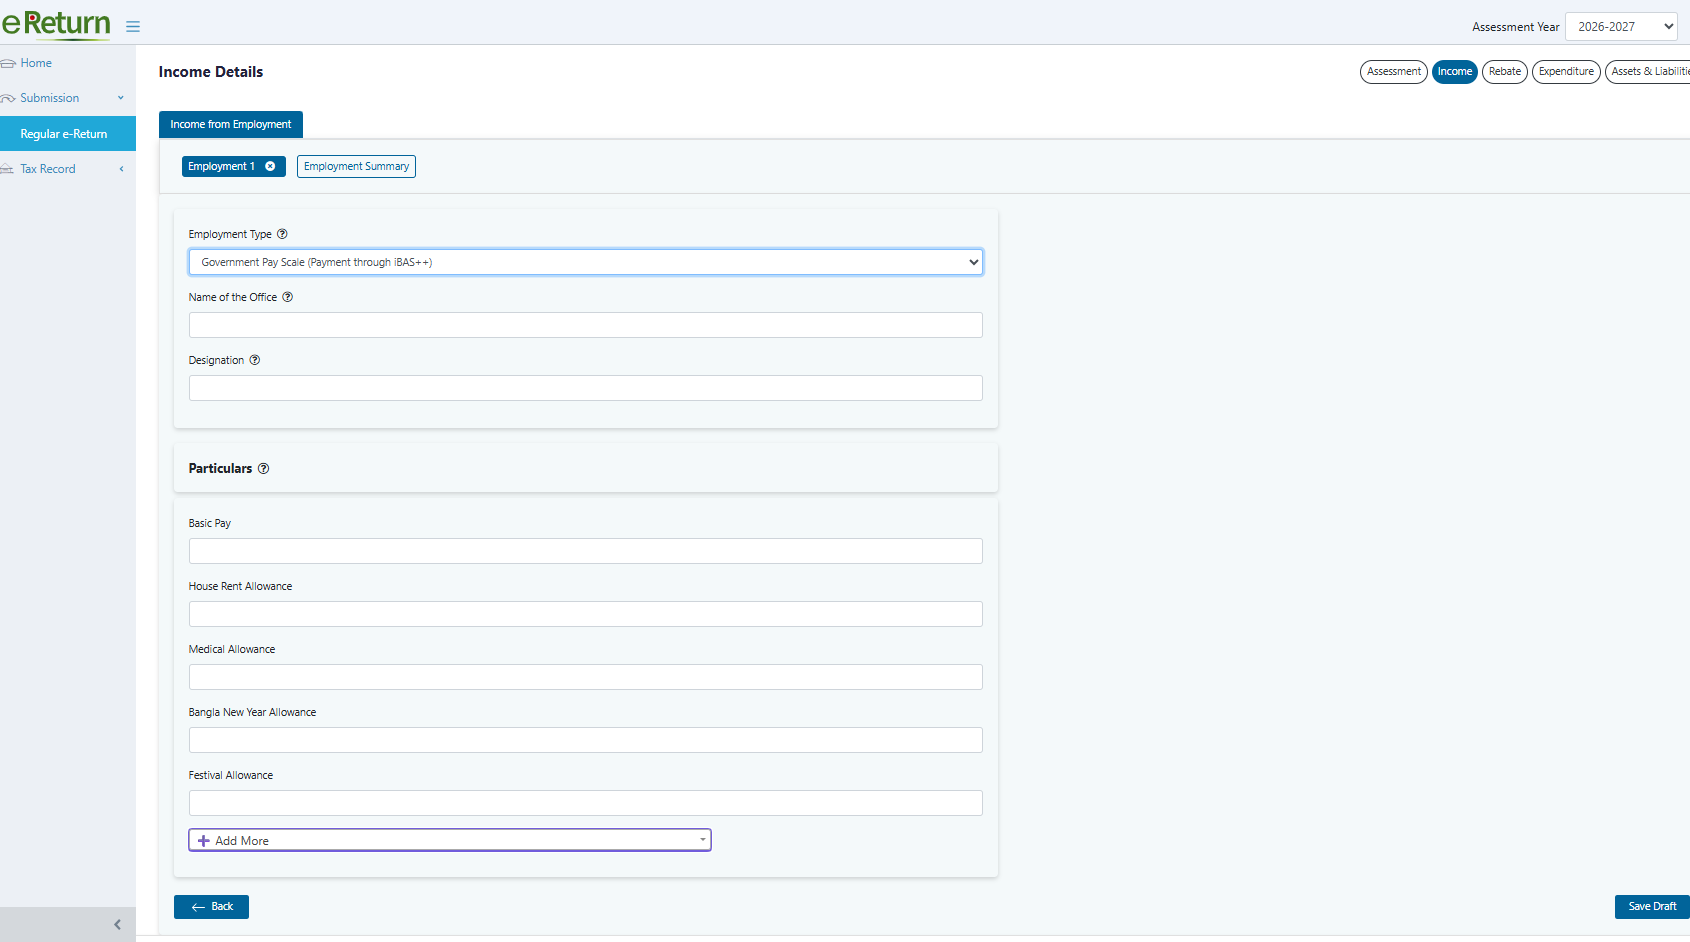The height and width of the screenshot is (942, 1690).
Task: Open Employment Type combo box
Action: [586, 262]
